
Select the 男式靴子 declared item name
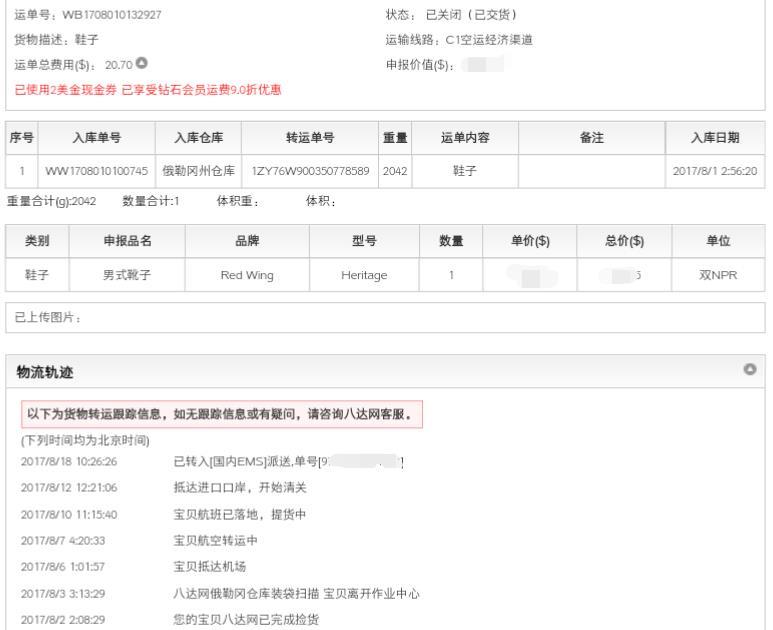pos(128,275)
